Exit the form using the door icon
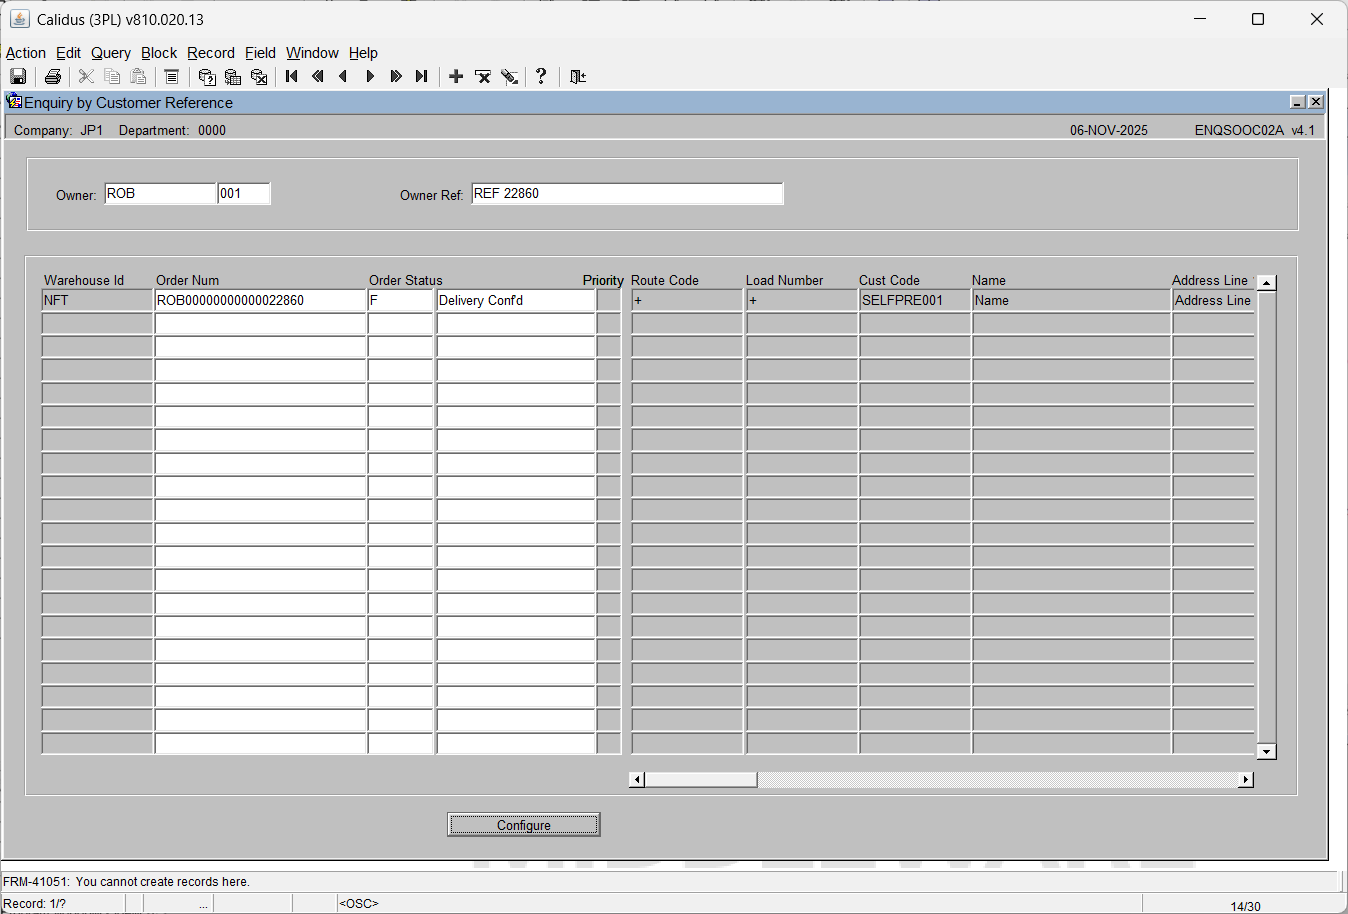Screen dimensions: 1348x914 [578, 77]
